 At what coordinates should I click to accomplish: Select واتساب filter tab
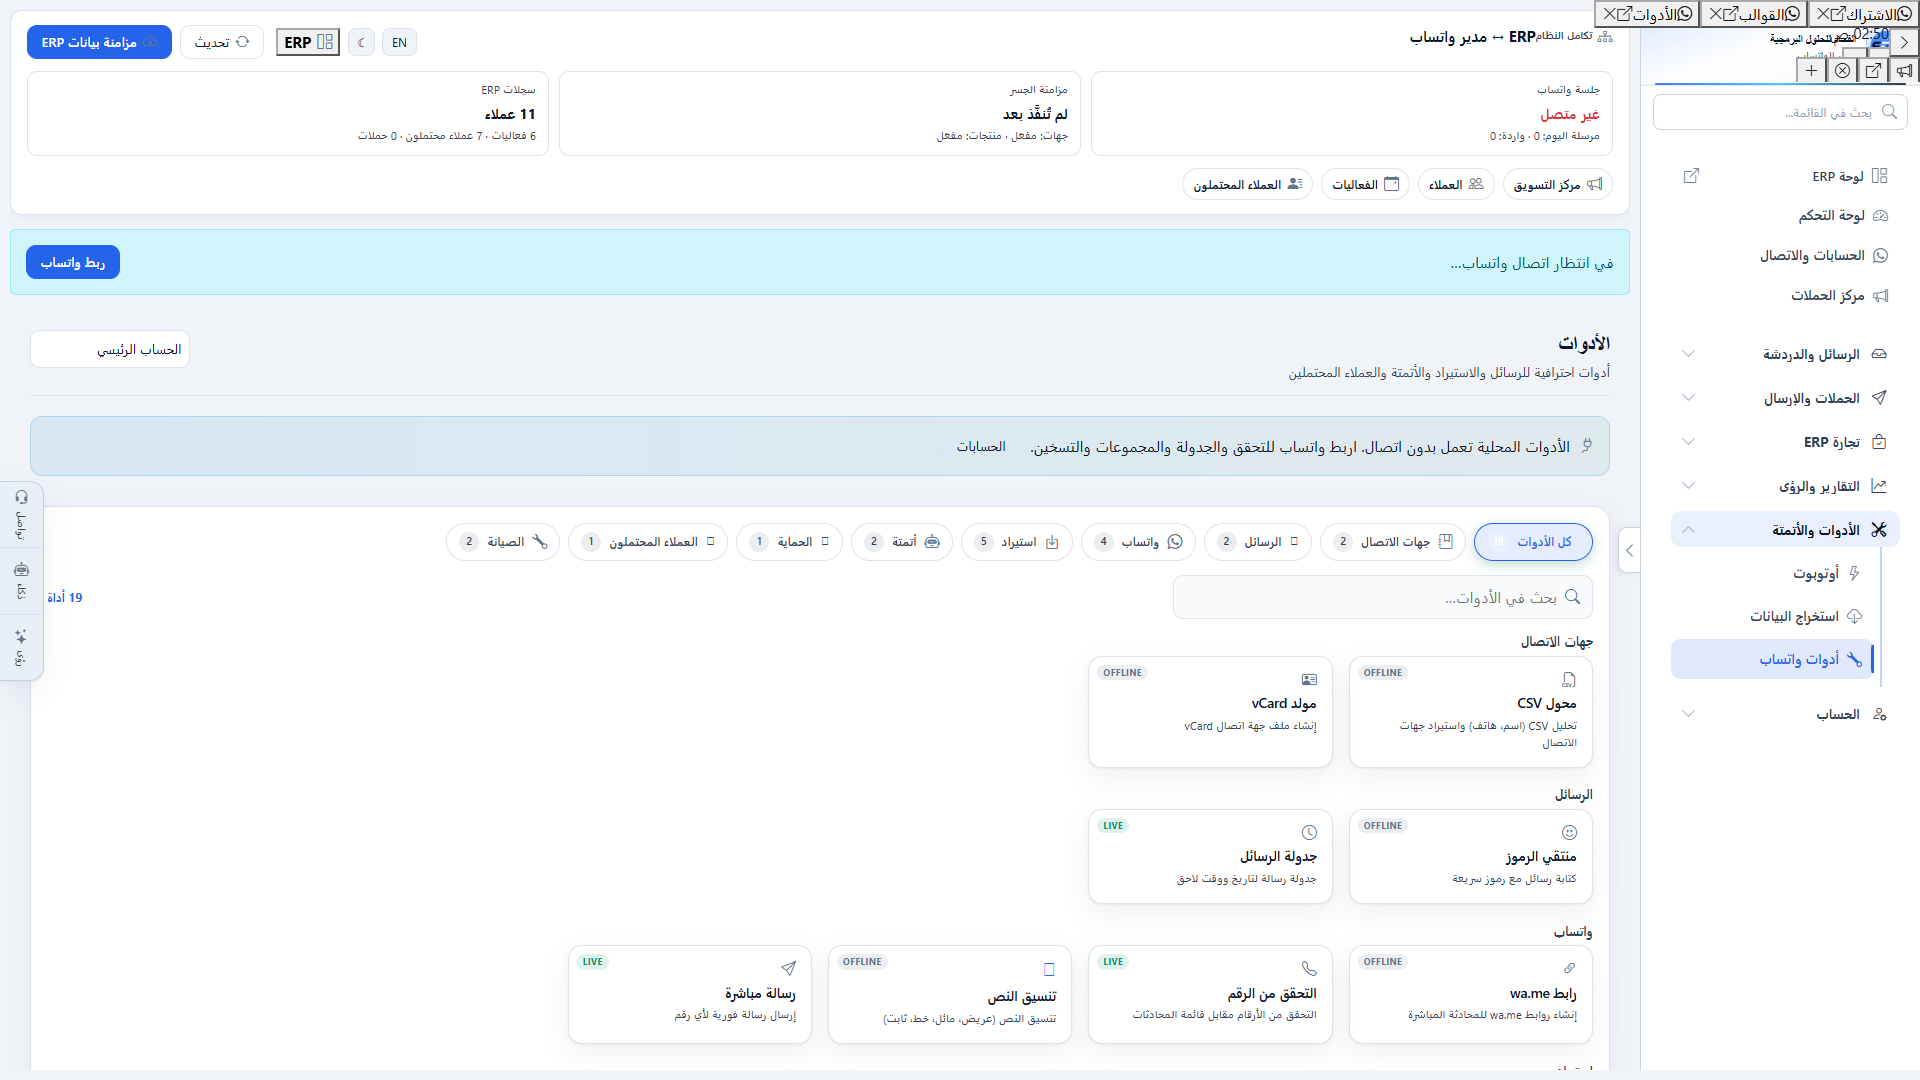1138,542
